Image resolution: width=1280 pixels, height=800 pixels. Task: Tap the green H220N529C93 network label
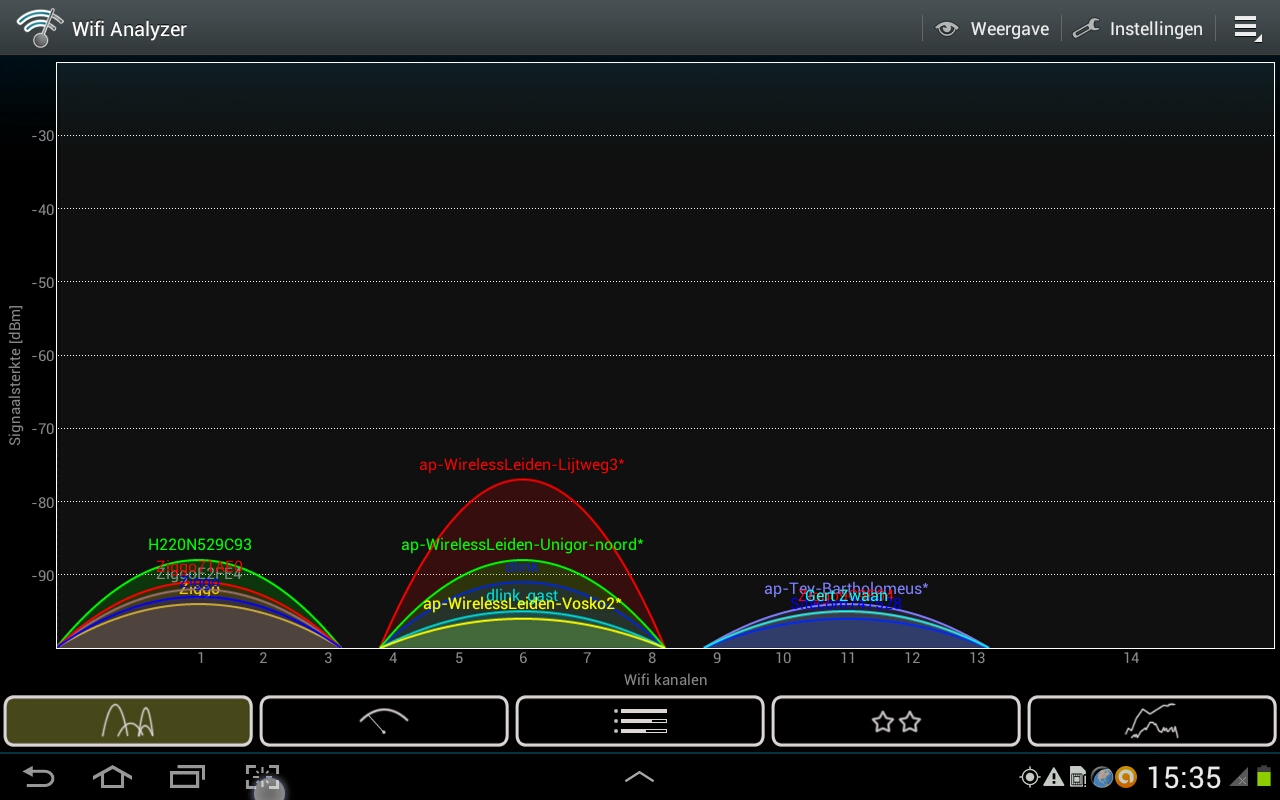pos(200,545)
